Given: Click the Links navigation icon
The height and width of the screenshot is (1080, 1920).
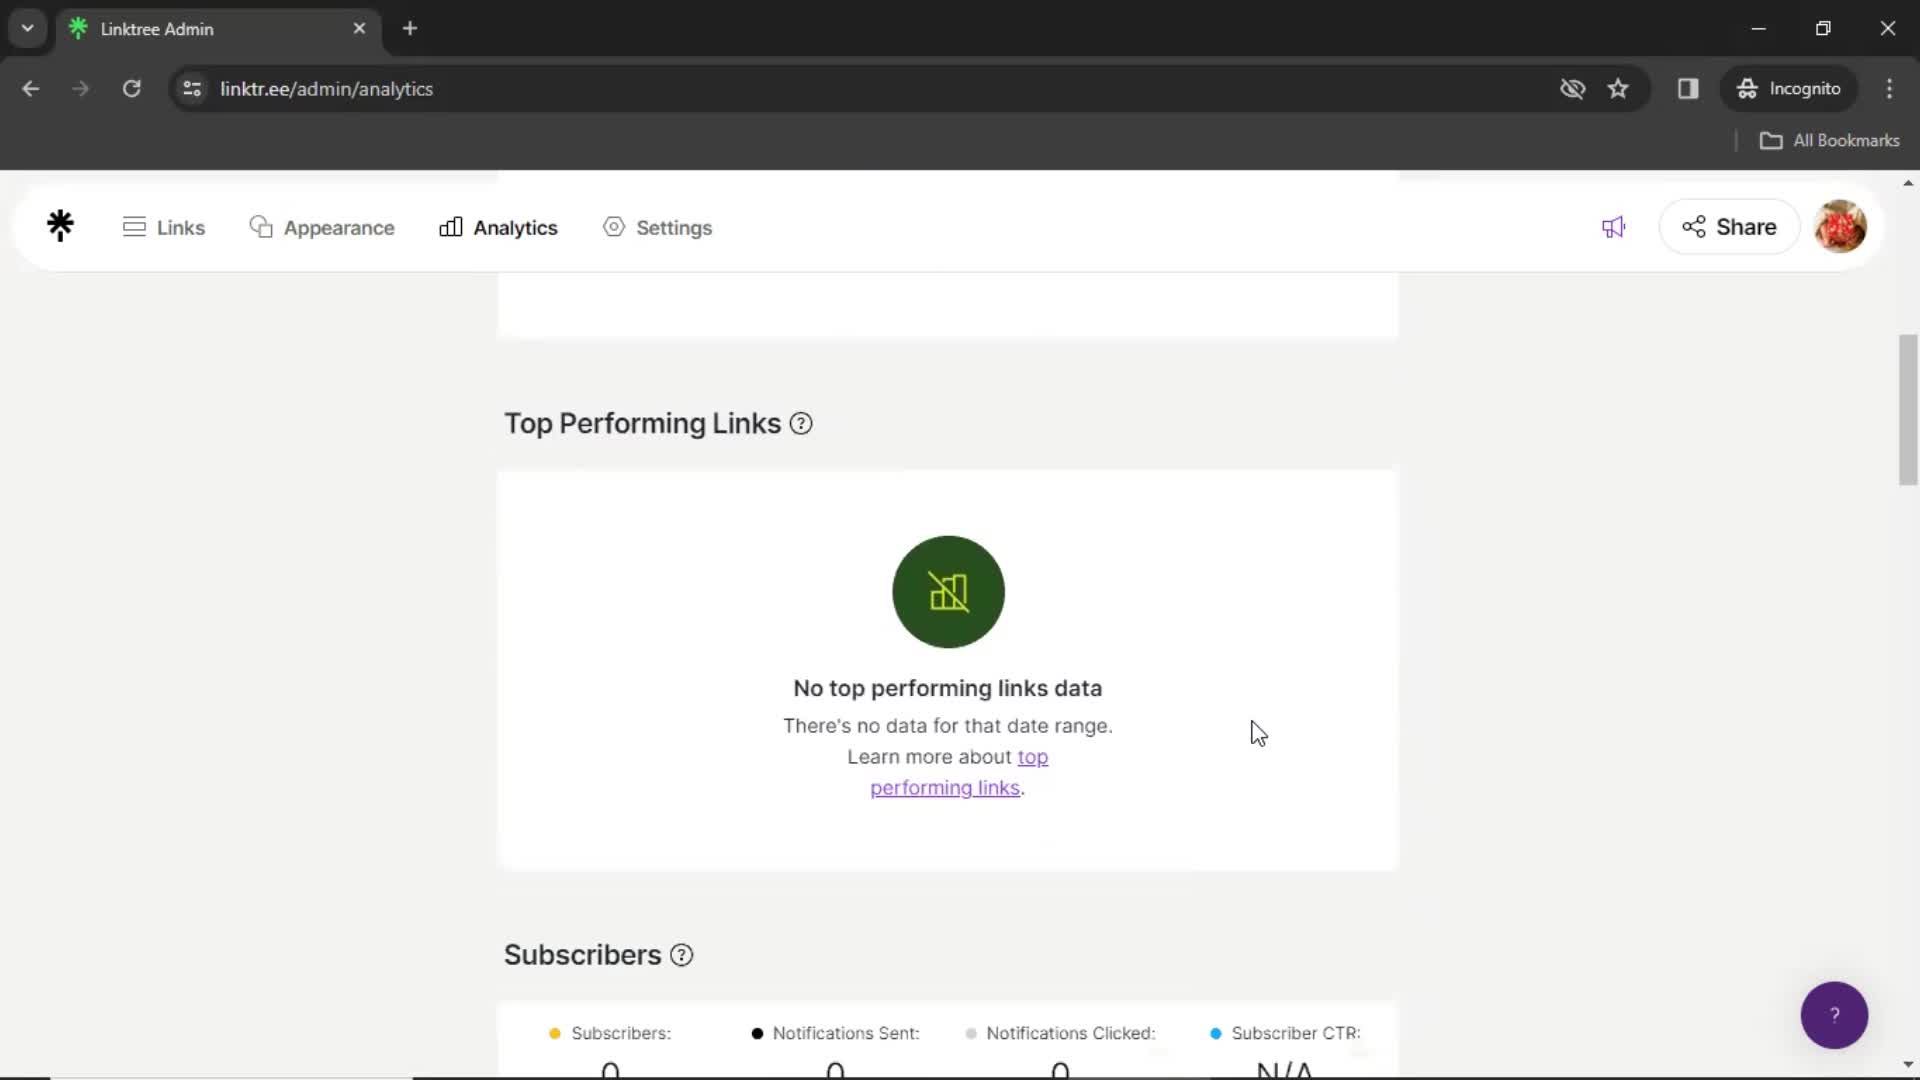Looking at the screenshot, I should pos(132,227).
